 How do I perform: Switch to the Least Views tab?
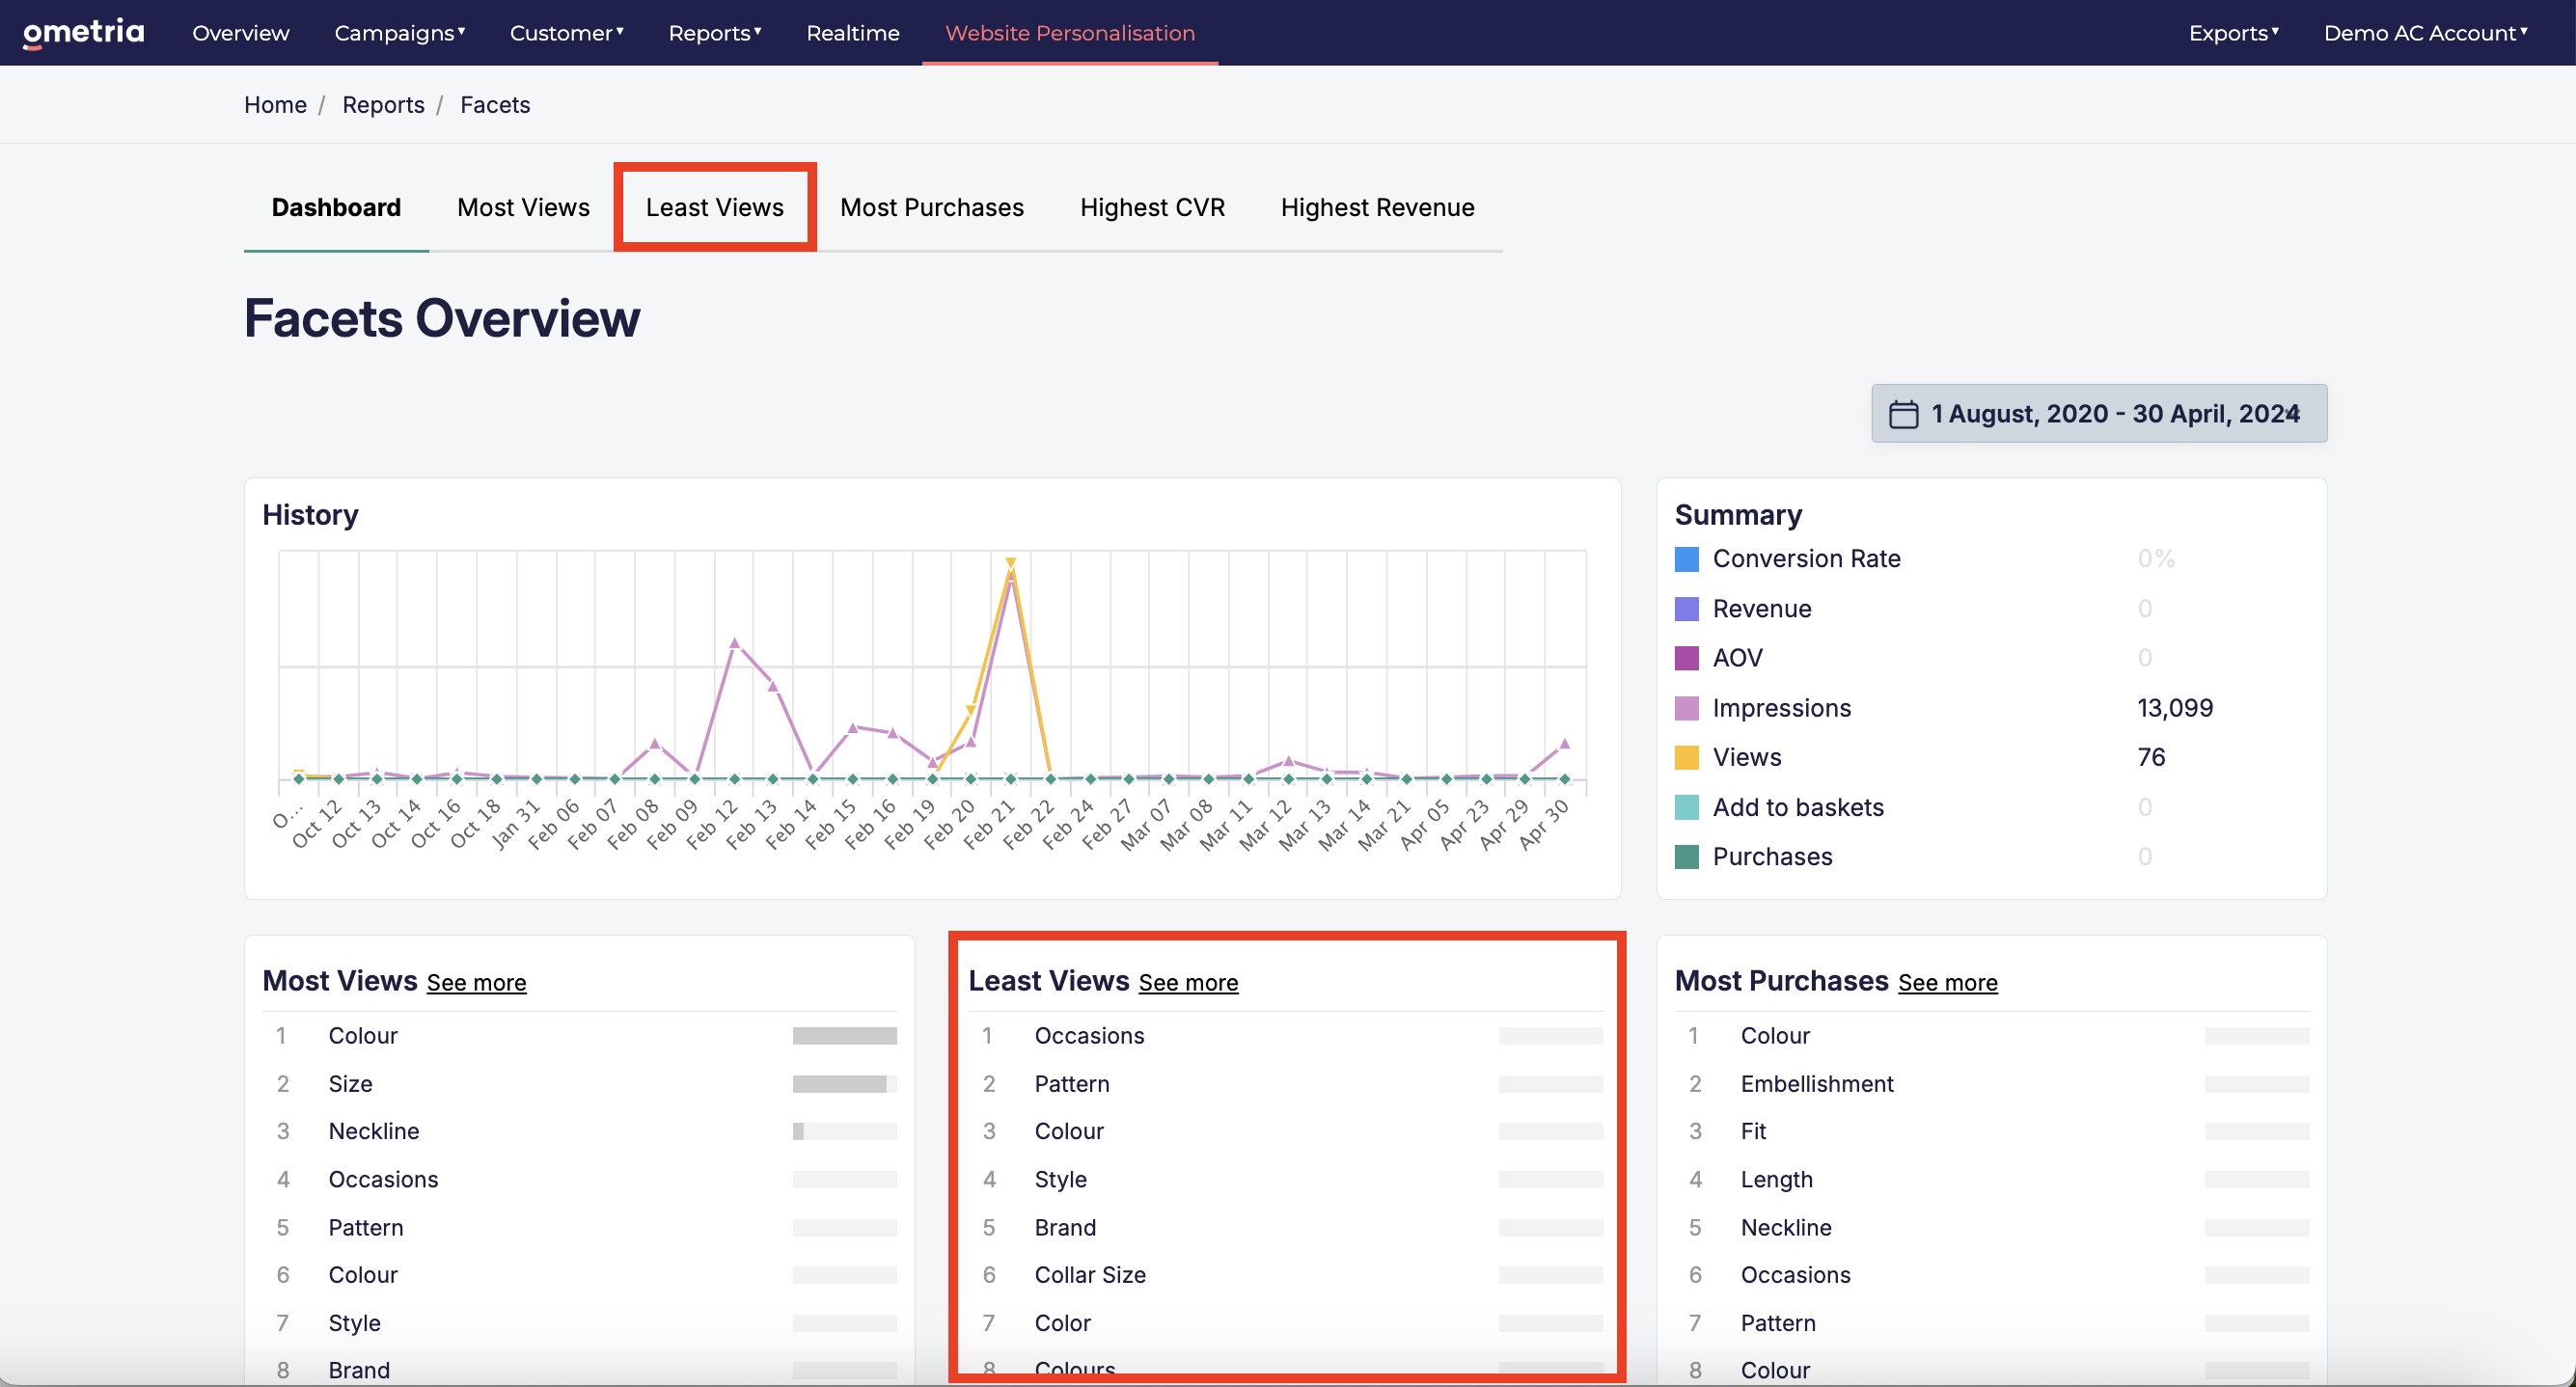tap(714, 207)
